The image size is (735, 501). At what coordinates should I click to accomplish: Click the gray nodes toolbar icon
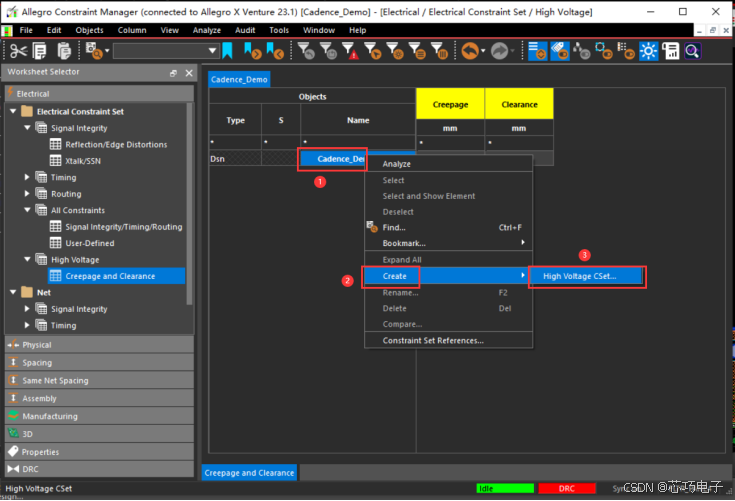coord(582,51)
